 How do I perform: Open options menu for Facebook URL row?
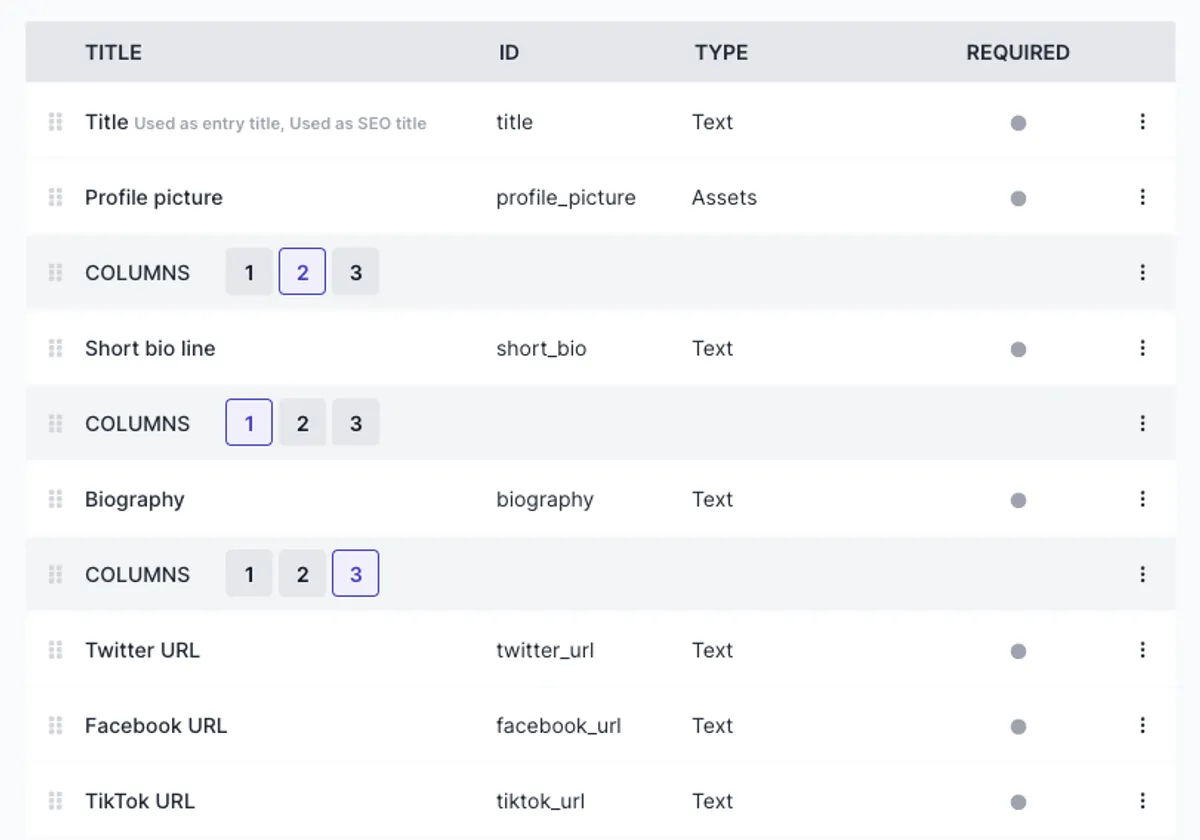click(1142, 725)
